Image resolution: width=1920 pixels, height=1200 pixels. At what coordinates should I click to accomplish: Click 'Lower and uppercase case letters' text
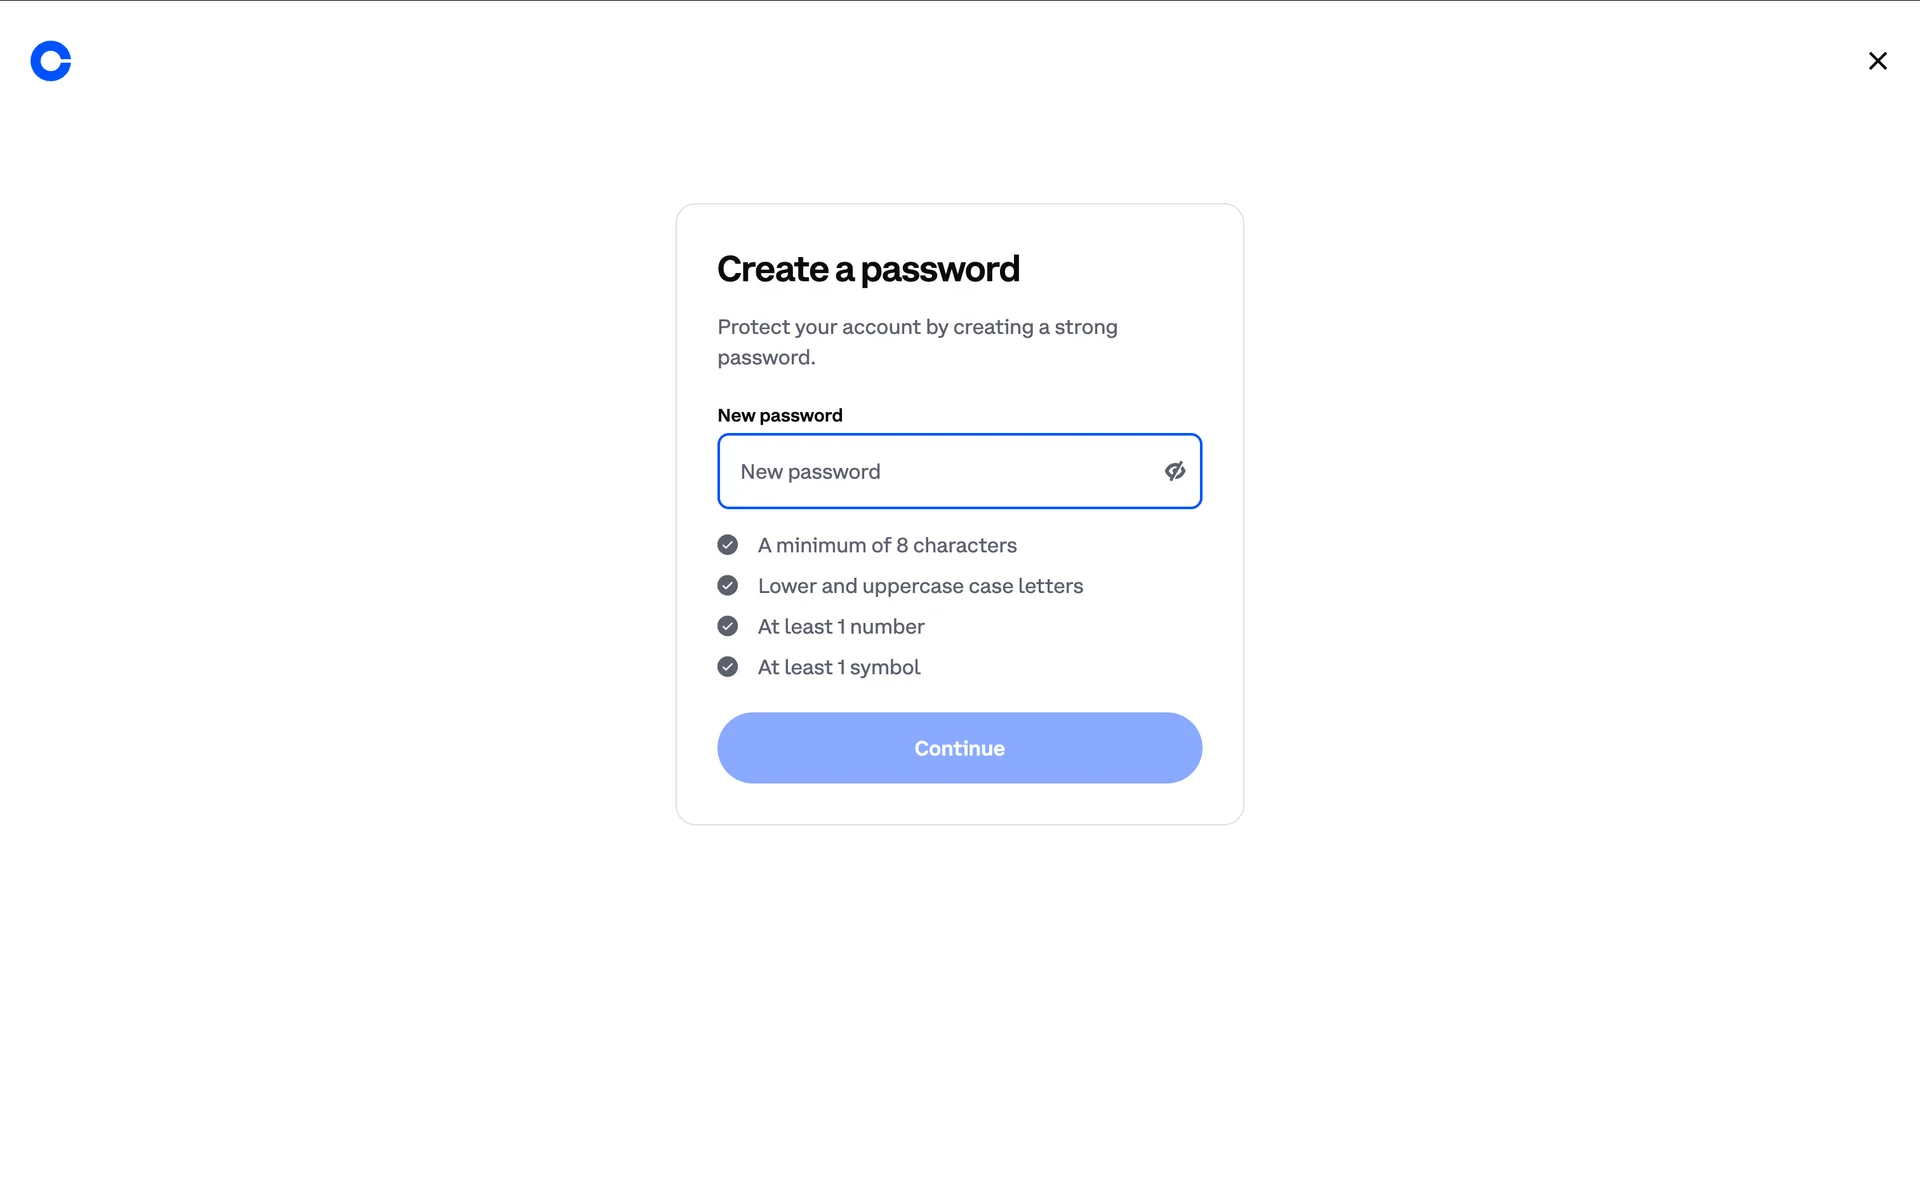pos(920,586)
